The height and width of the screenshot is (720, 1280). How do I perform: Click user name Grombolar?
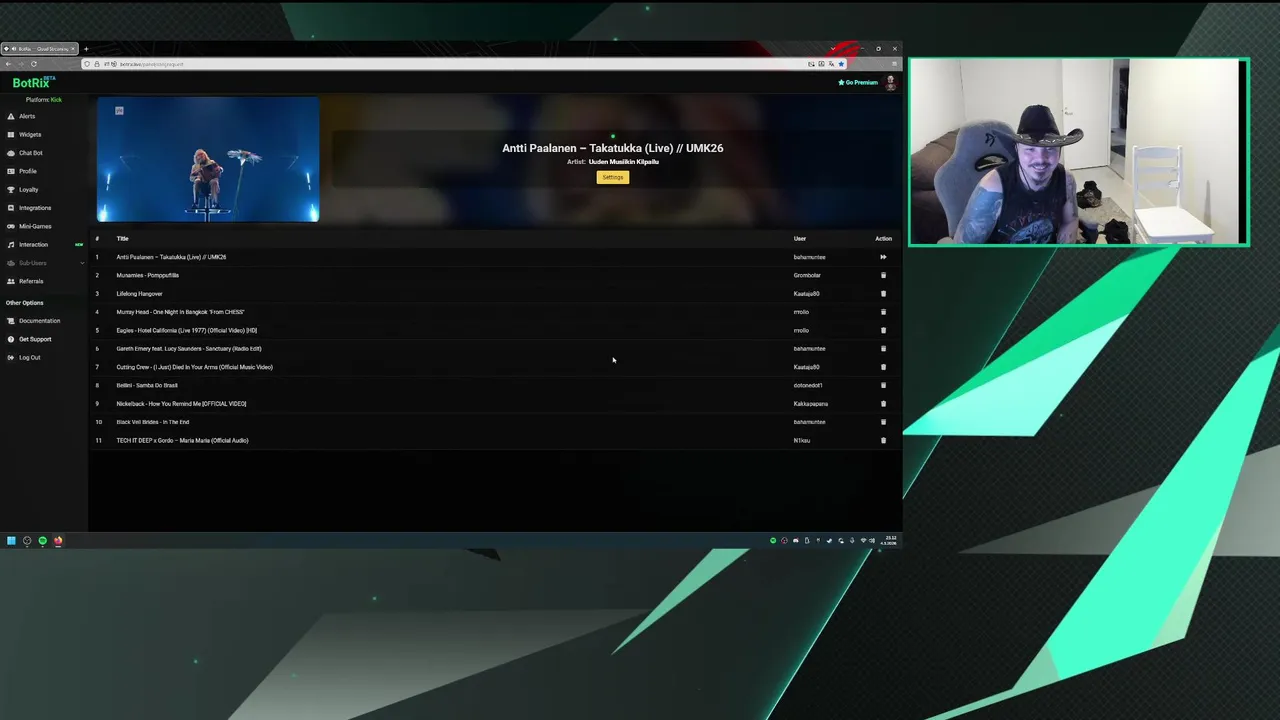(x=807, y=275)
